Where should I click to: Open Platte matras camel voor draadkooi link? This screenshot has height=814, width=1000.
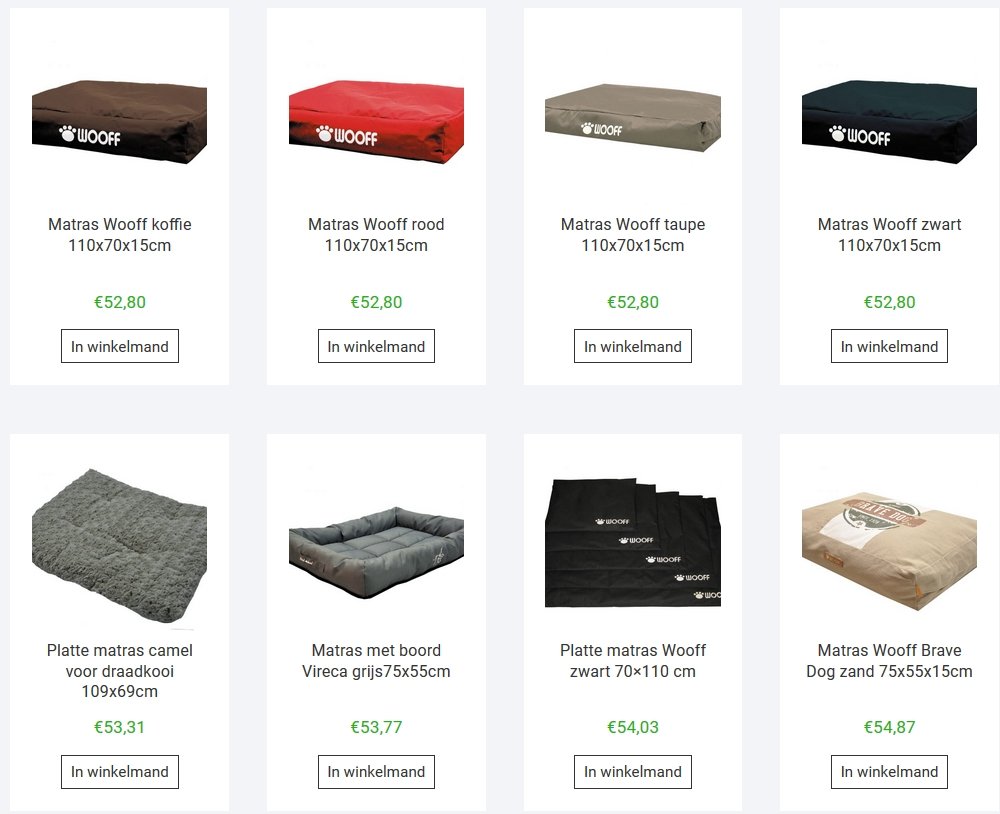click(x=120, y=670)
